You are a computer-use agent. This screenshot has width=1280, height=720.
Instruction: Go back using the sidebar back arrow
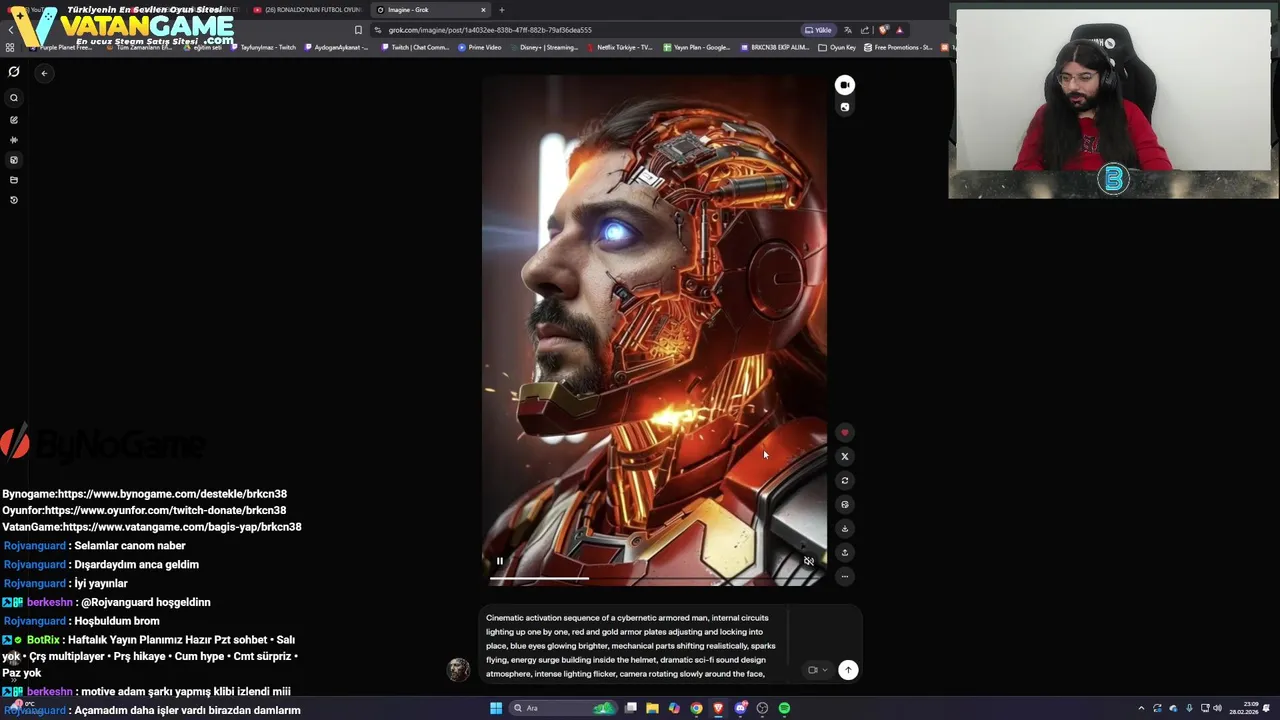click(44, 73)
